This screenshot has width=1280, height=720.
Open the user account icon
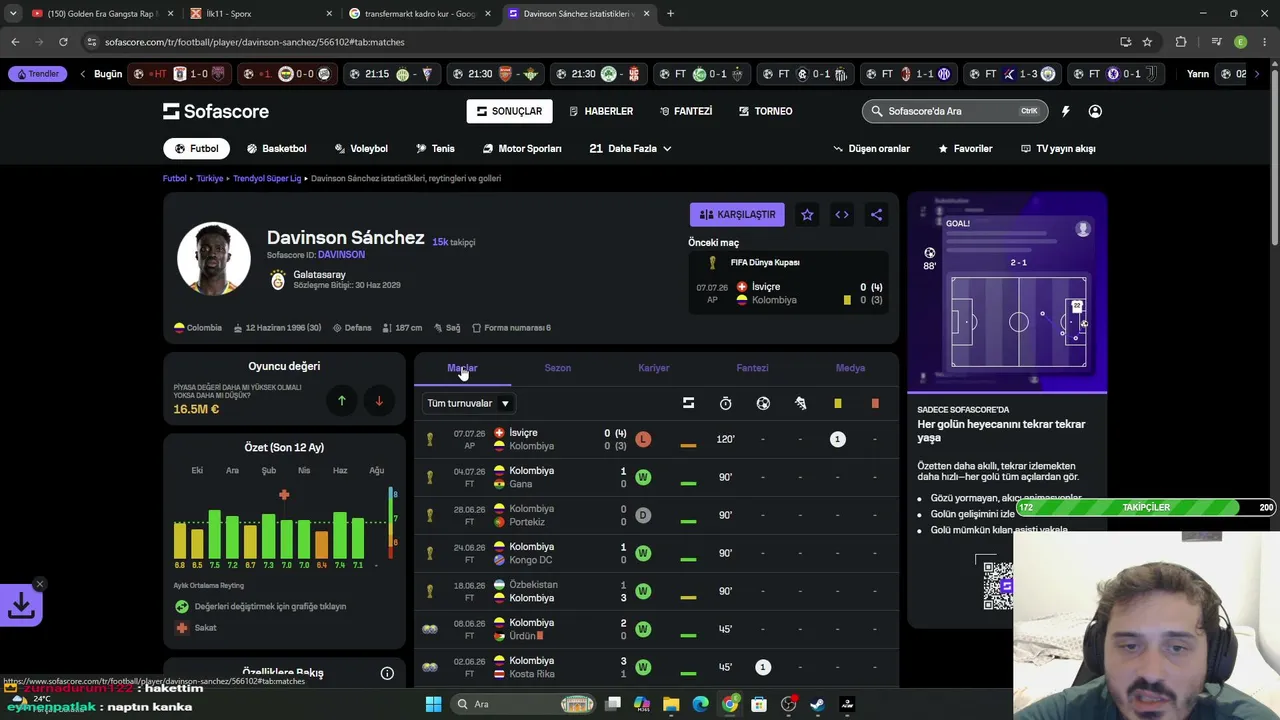click(1095, 111)
